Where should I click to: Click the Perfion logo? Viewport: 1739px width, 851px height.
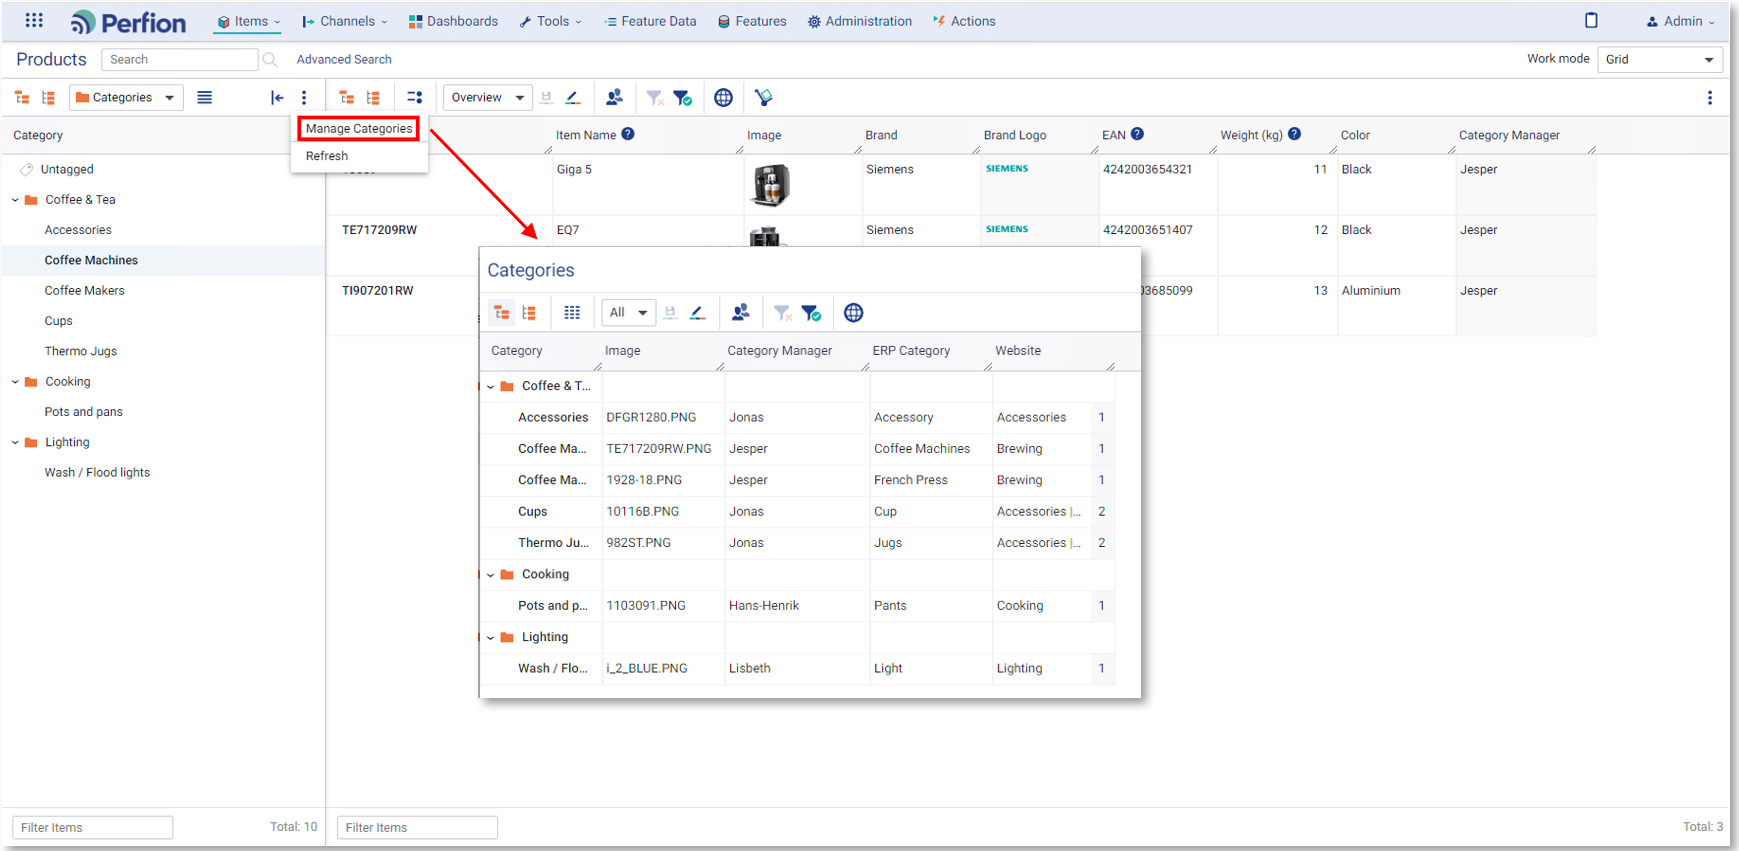coord(128,22)
